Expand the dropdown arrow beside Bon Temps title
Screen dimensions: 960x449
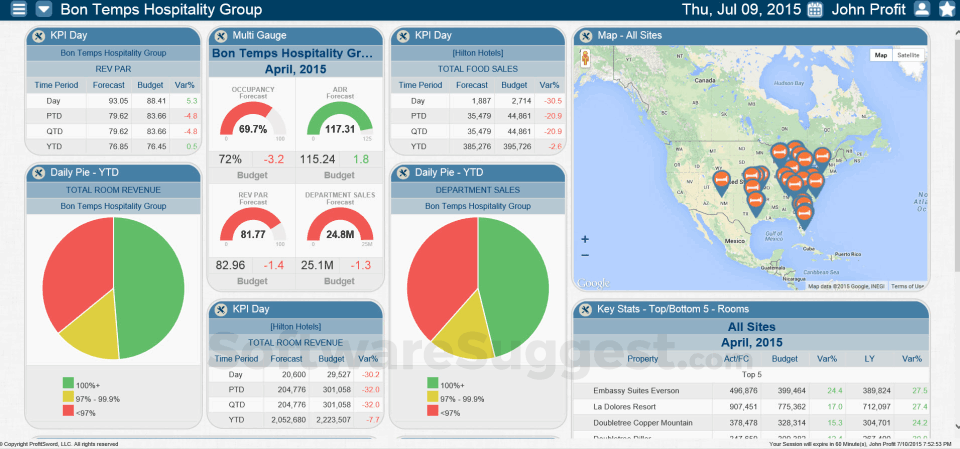click(x=44, y=9)
